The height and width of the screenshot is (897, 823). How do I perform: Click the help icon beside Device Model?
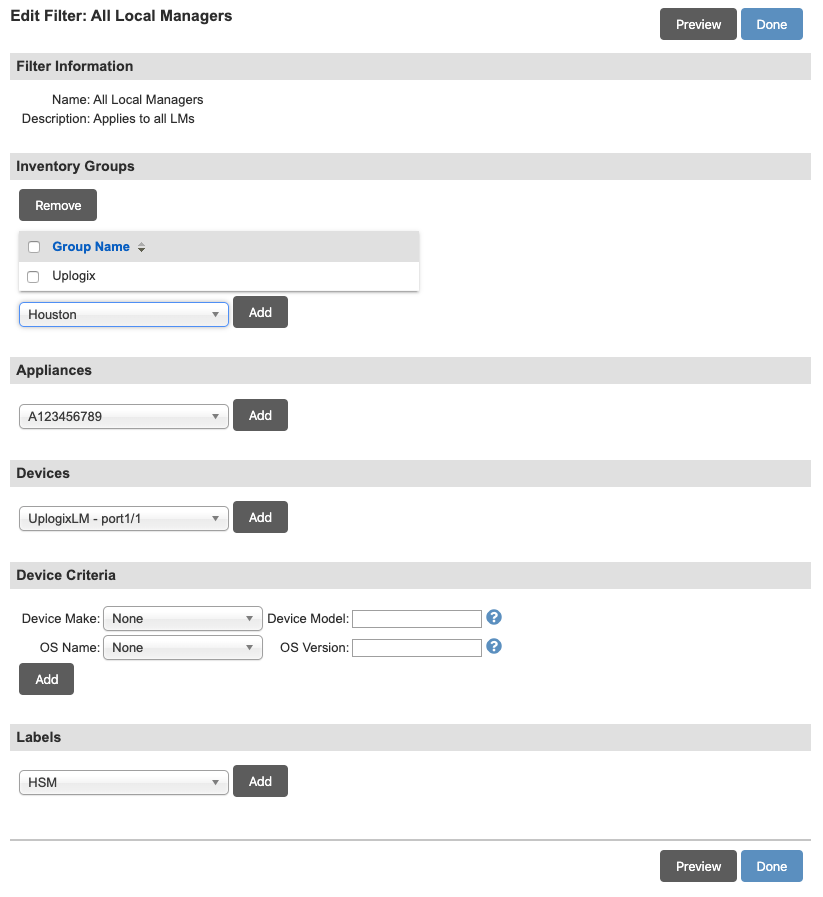(x=493, y=618)
